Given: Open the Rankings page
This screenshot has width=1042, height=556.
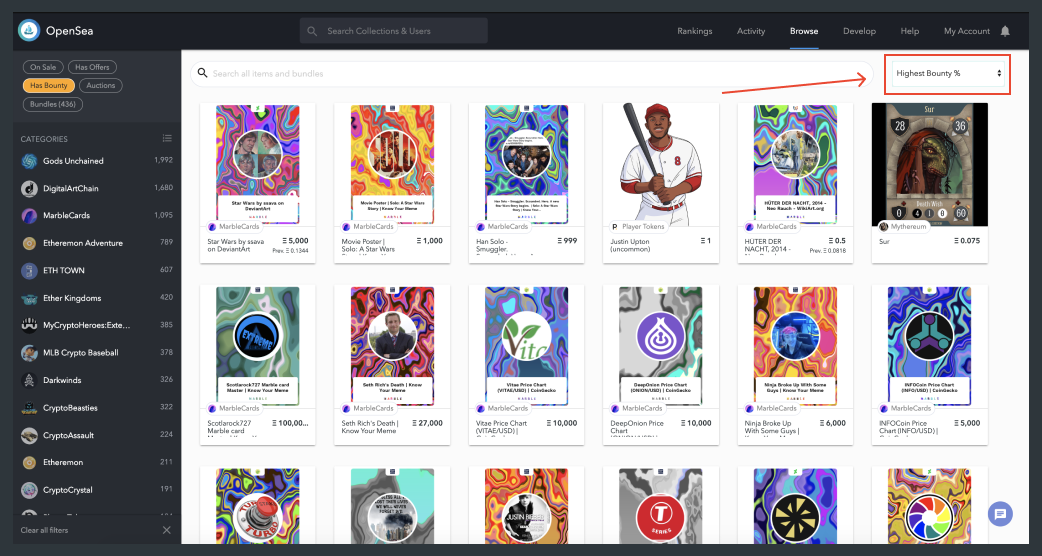Looking at the screenshot, I should 694,31.
